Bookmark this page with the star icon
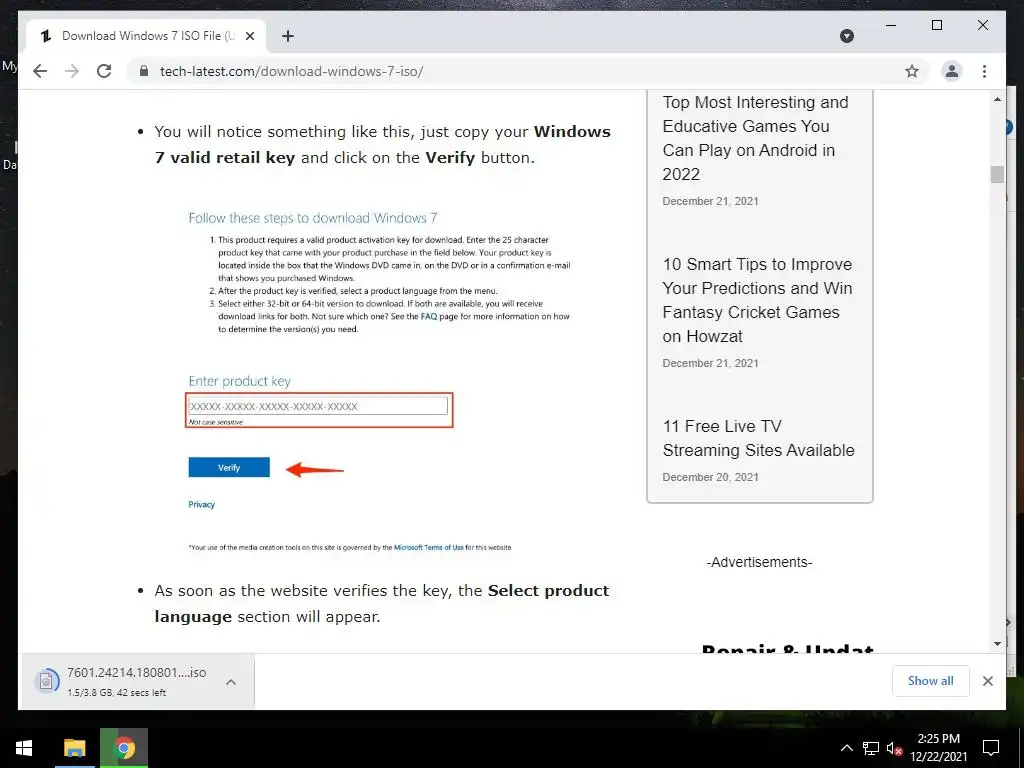The width and height of the screenshot is (1024, 768). [912, 71]
